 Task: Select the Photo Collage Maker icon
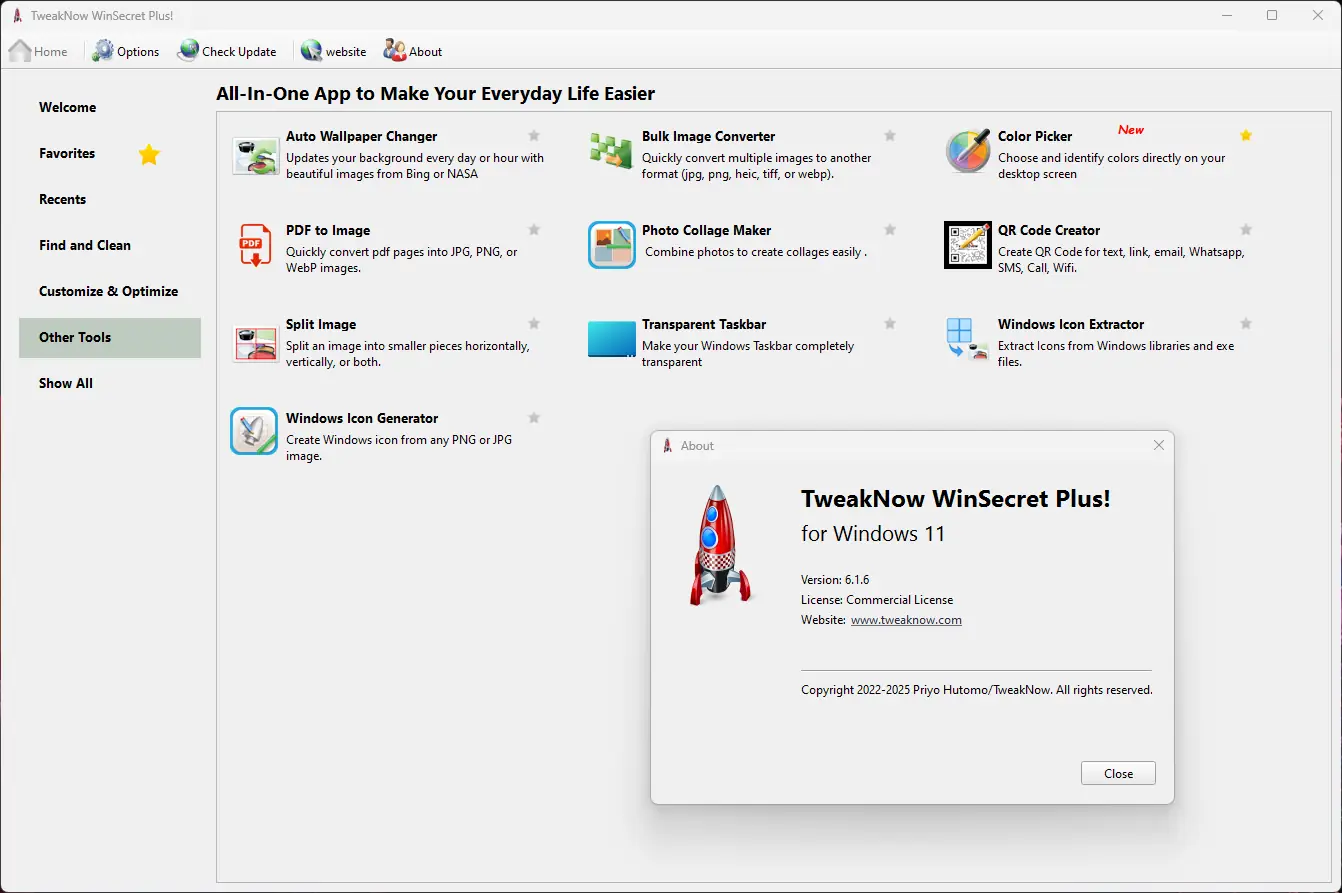612,245
